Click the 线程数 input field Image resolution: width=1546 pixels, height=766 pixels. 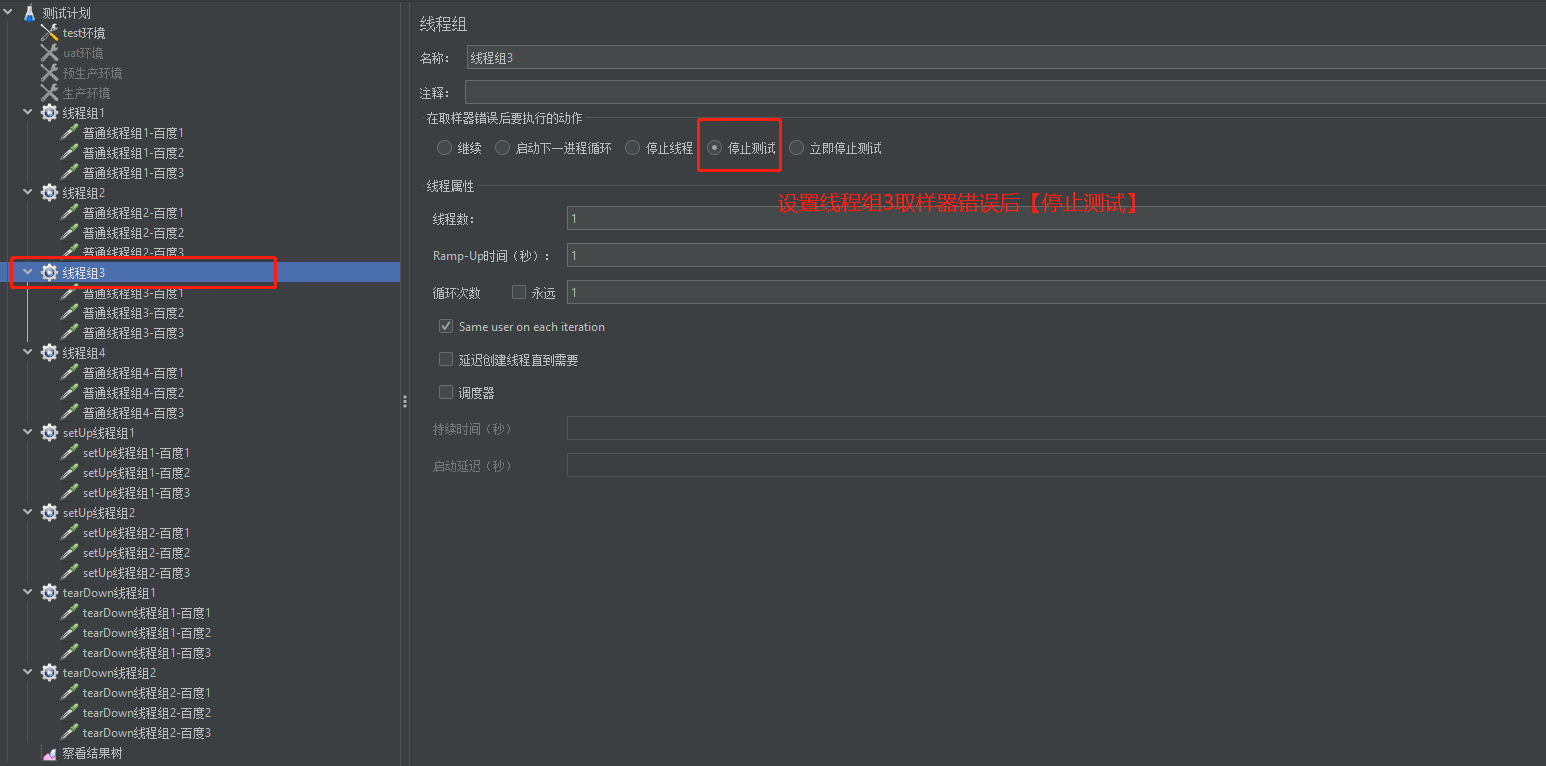[x=1056, y=219]
